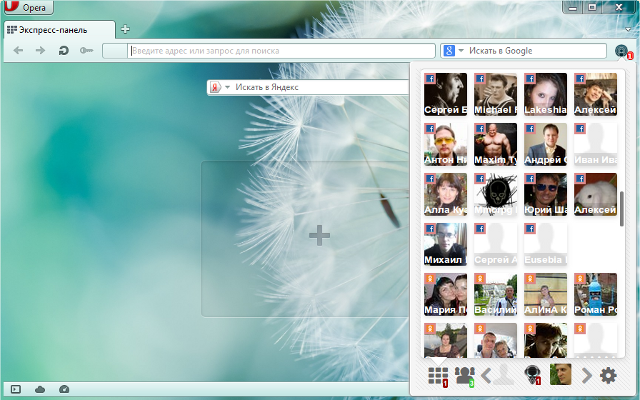Click the extension icon with red badge
The image size is (640, 400).
622,51
